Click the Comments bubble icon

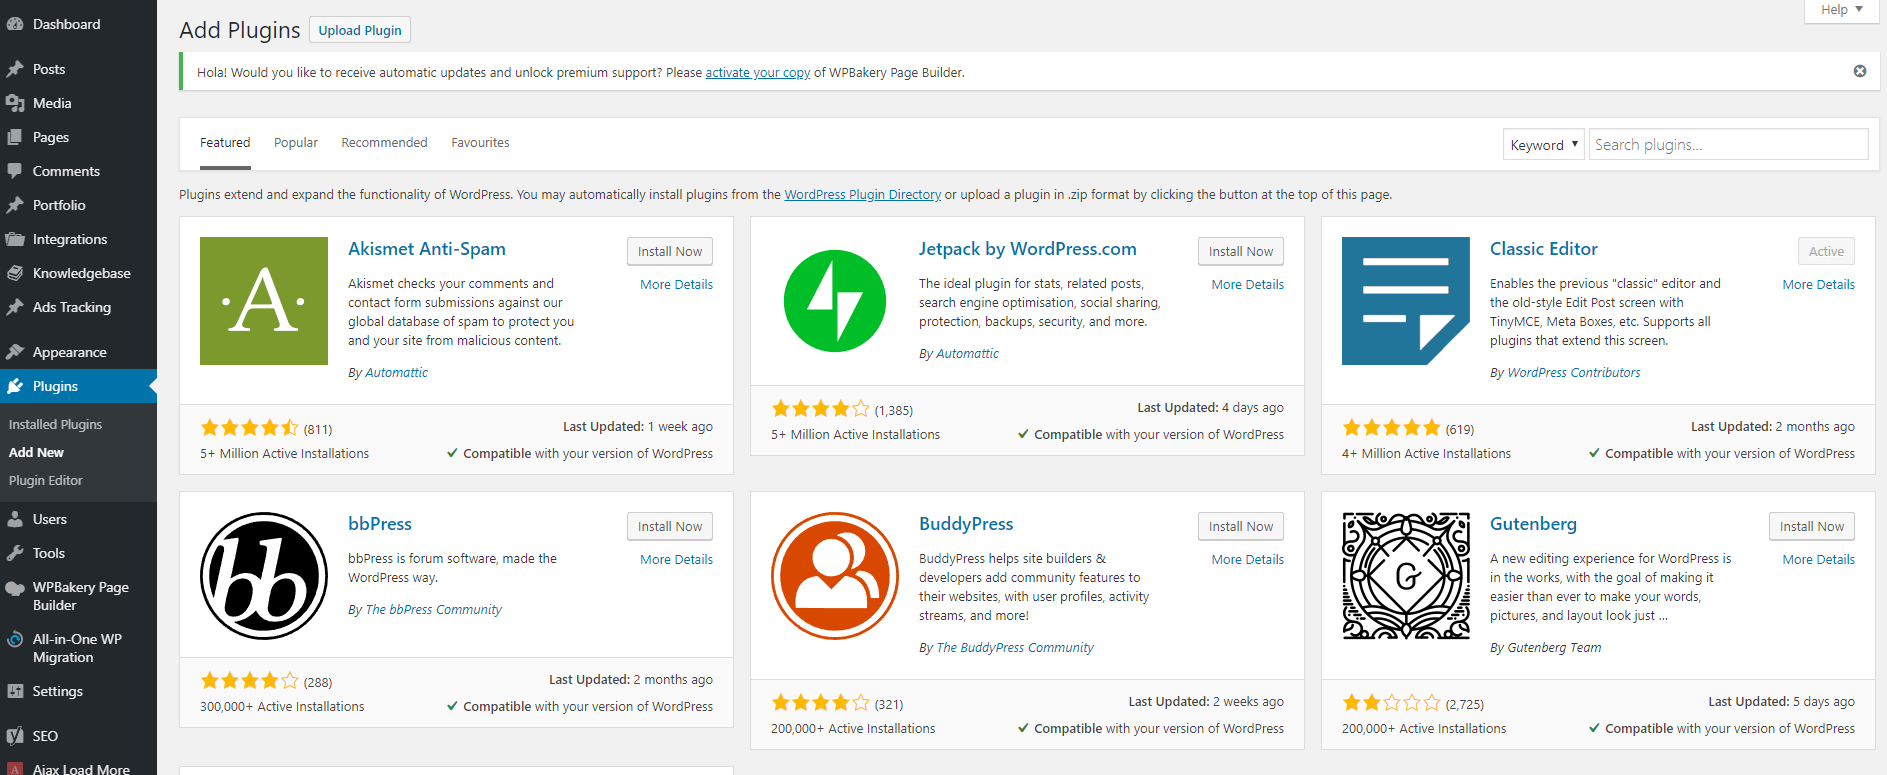point(15,171)
